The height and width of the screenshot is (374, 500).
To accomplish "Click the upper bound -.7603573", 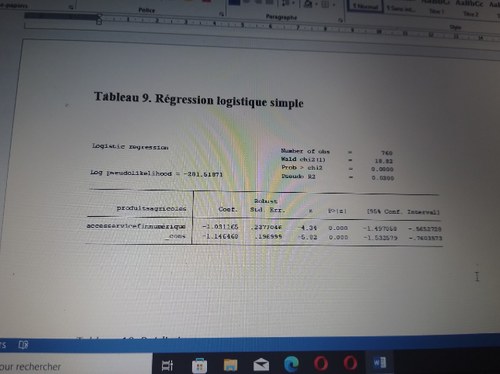I will [x=425, y=238].
